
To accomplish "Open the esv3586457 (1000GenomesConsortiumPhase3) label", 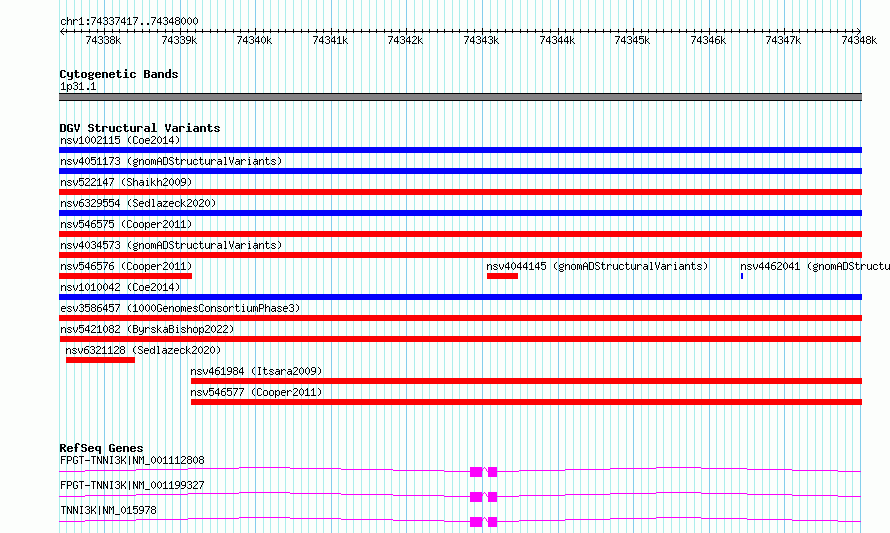I will click(180, 308).
